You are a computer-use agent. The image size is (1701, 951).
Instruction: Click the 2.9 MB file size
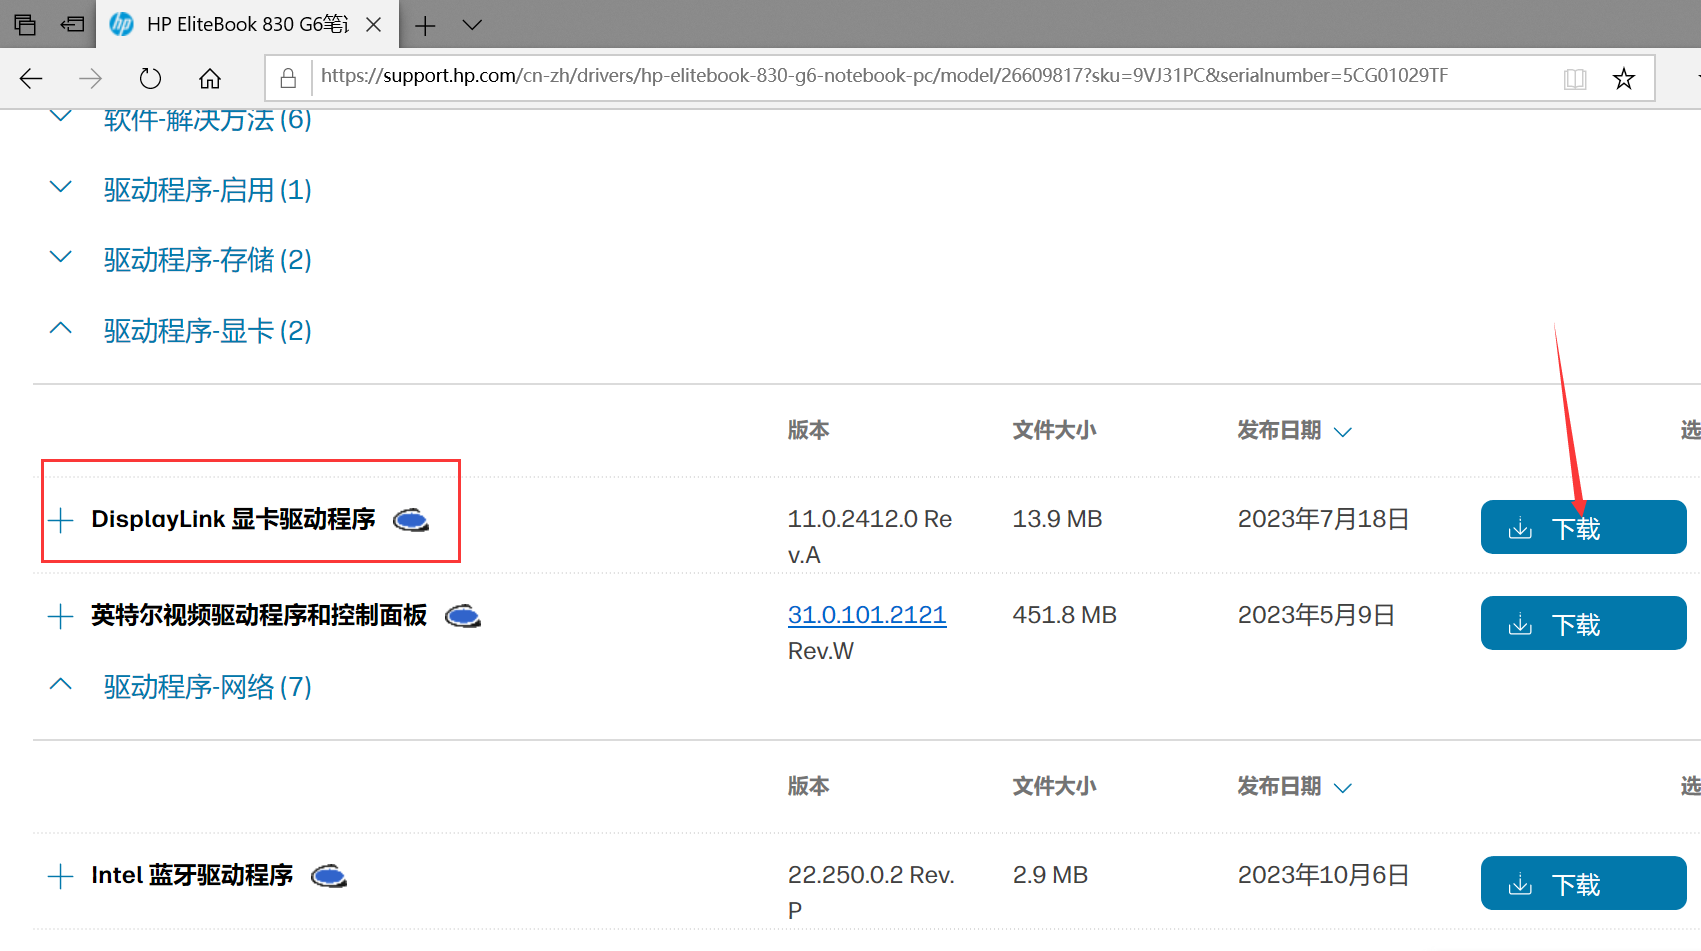coord(1050,875)
